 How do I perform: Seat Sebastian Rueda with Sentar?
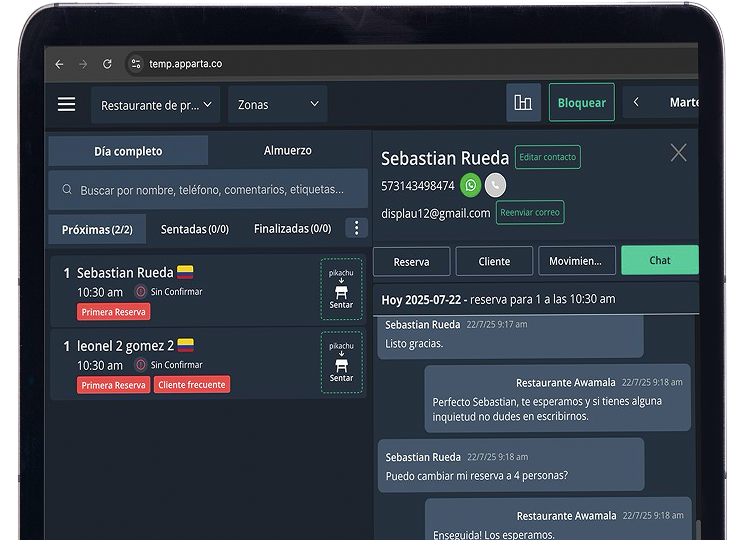pyautogui.click(x=341, y=289)
